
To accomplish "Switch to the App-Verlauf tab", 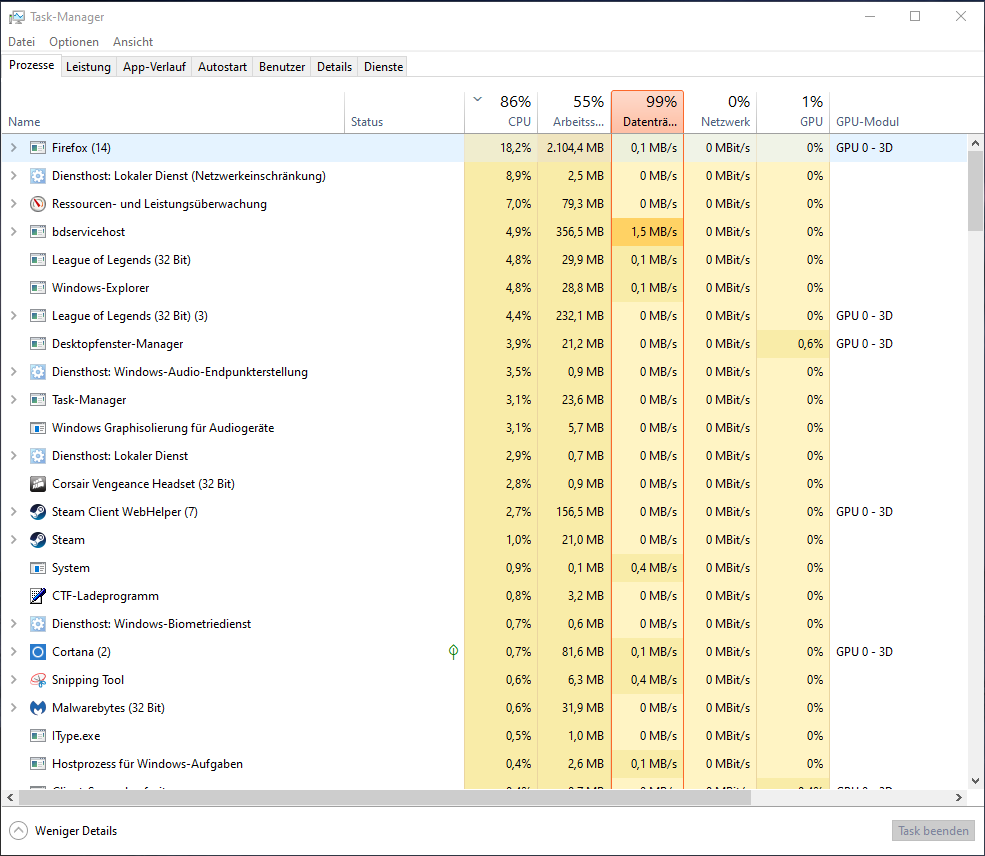I will (x=154, y=67).
